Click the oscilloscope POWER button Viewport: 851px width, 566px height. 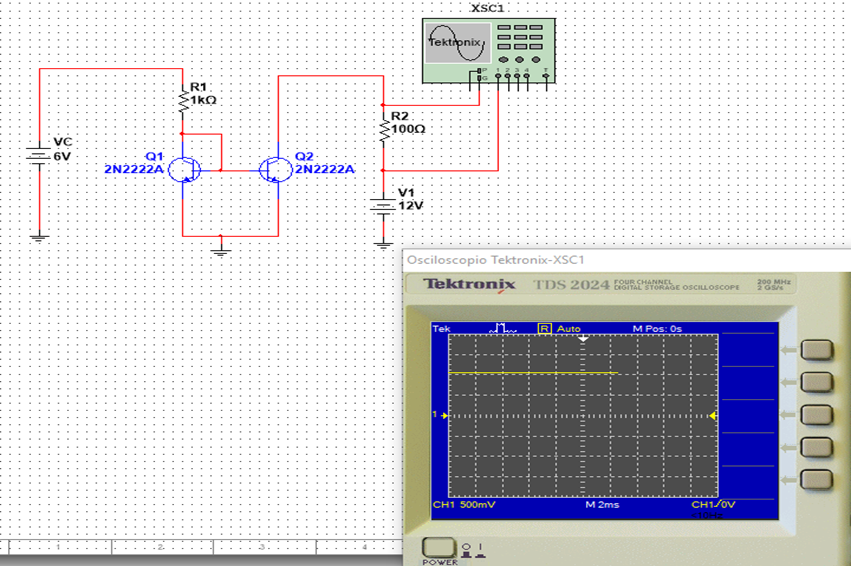[x=439, y=548]
